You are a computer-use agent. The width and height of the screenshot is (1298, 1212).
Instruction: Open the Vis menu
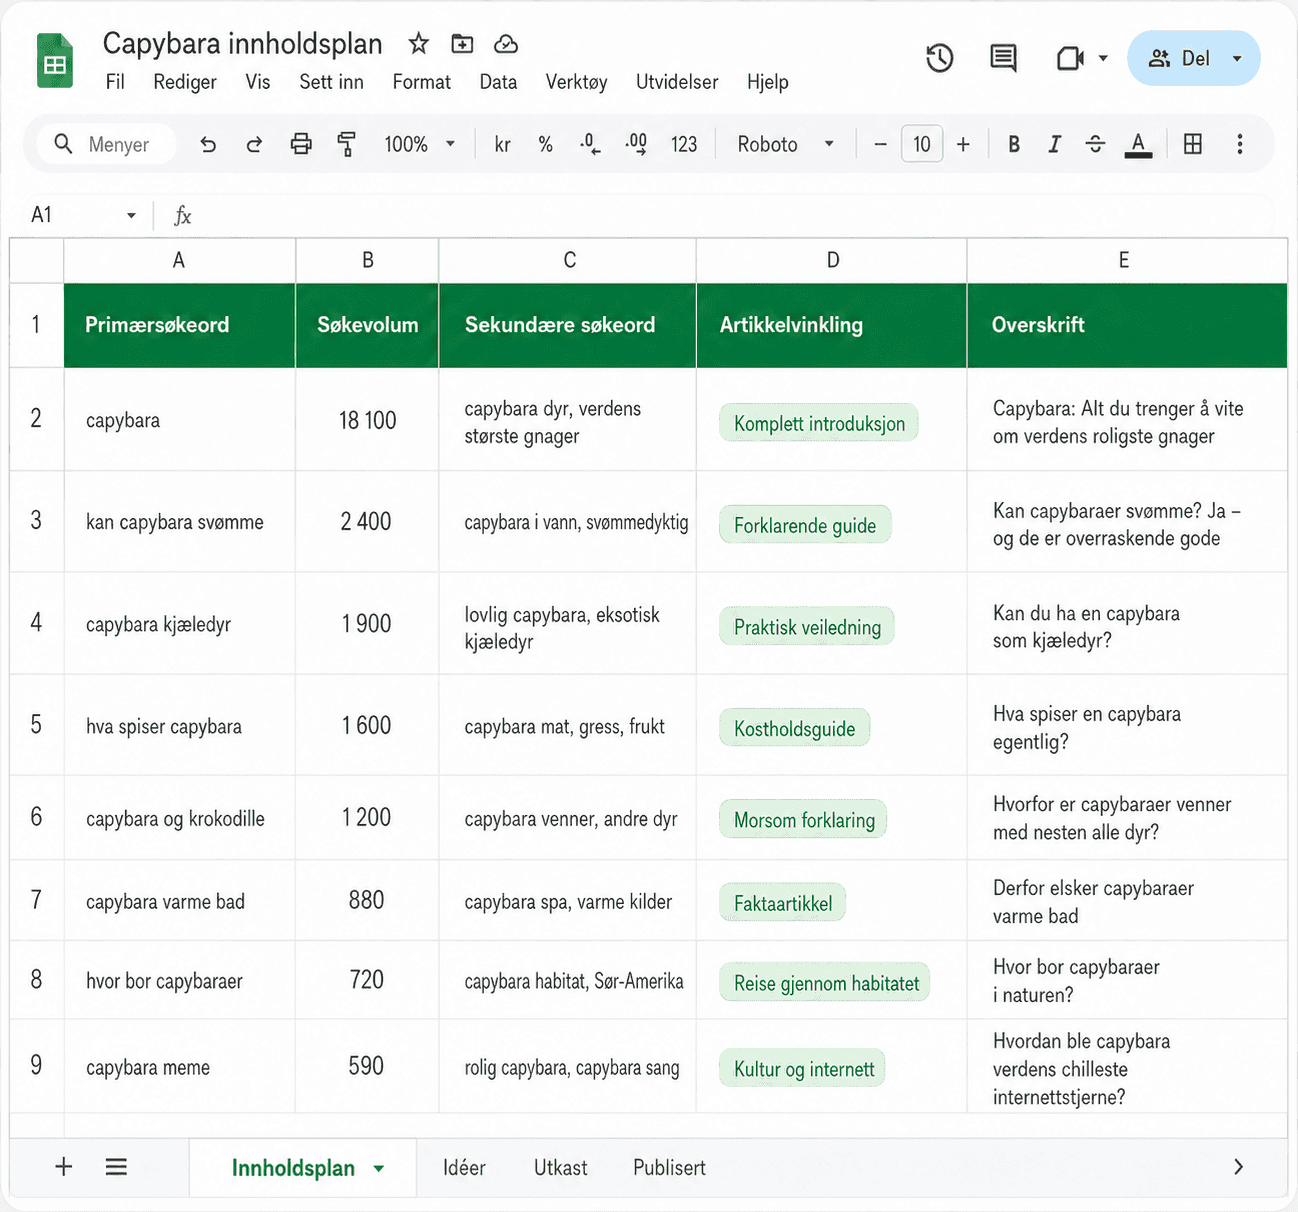click(258, 82)
